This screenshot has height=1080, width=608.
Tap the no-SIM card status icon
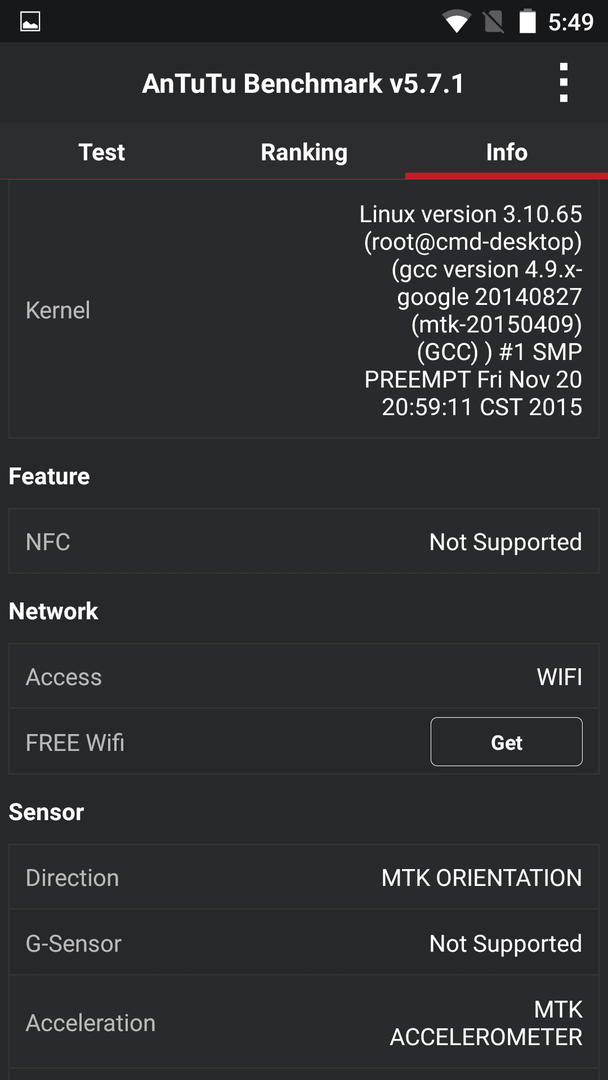coord(493,22)
